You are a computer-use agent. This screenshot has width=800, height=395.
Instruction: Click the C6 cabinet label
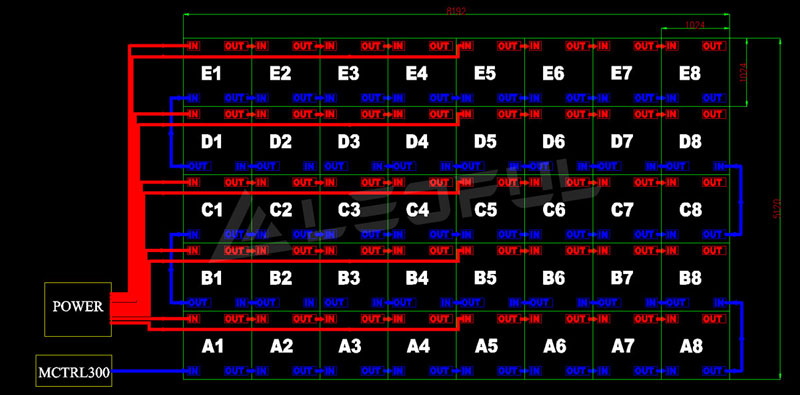[554, 210]
